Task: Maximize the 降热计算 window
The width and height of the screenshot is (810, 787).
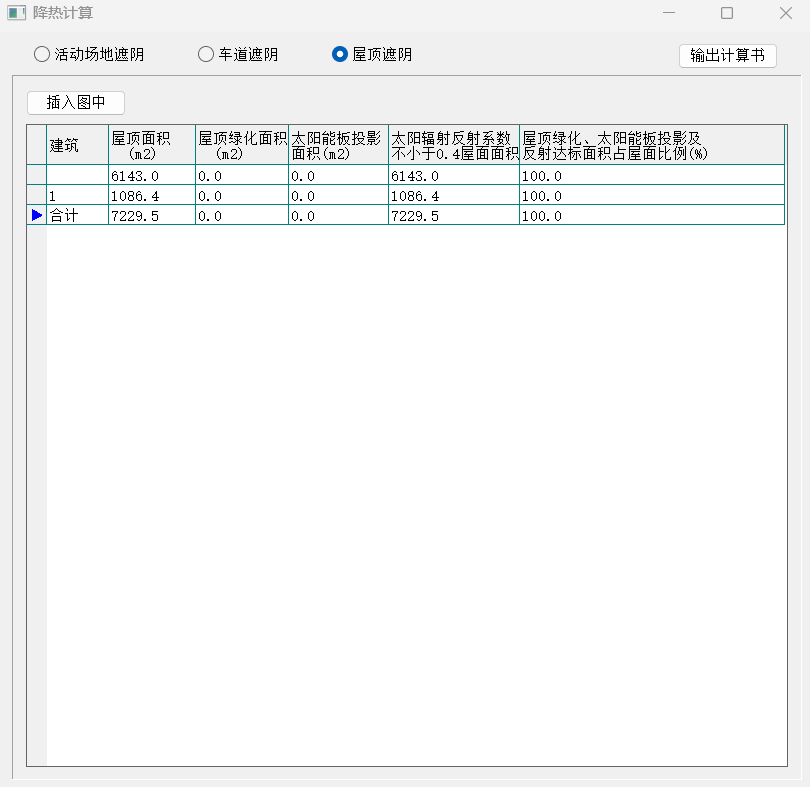Action: click(x=727, y=13)
